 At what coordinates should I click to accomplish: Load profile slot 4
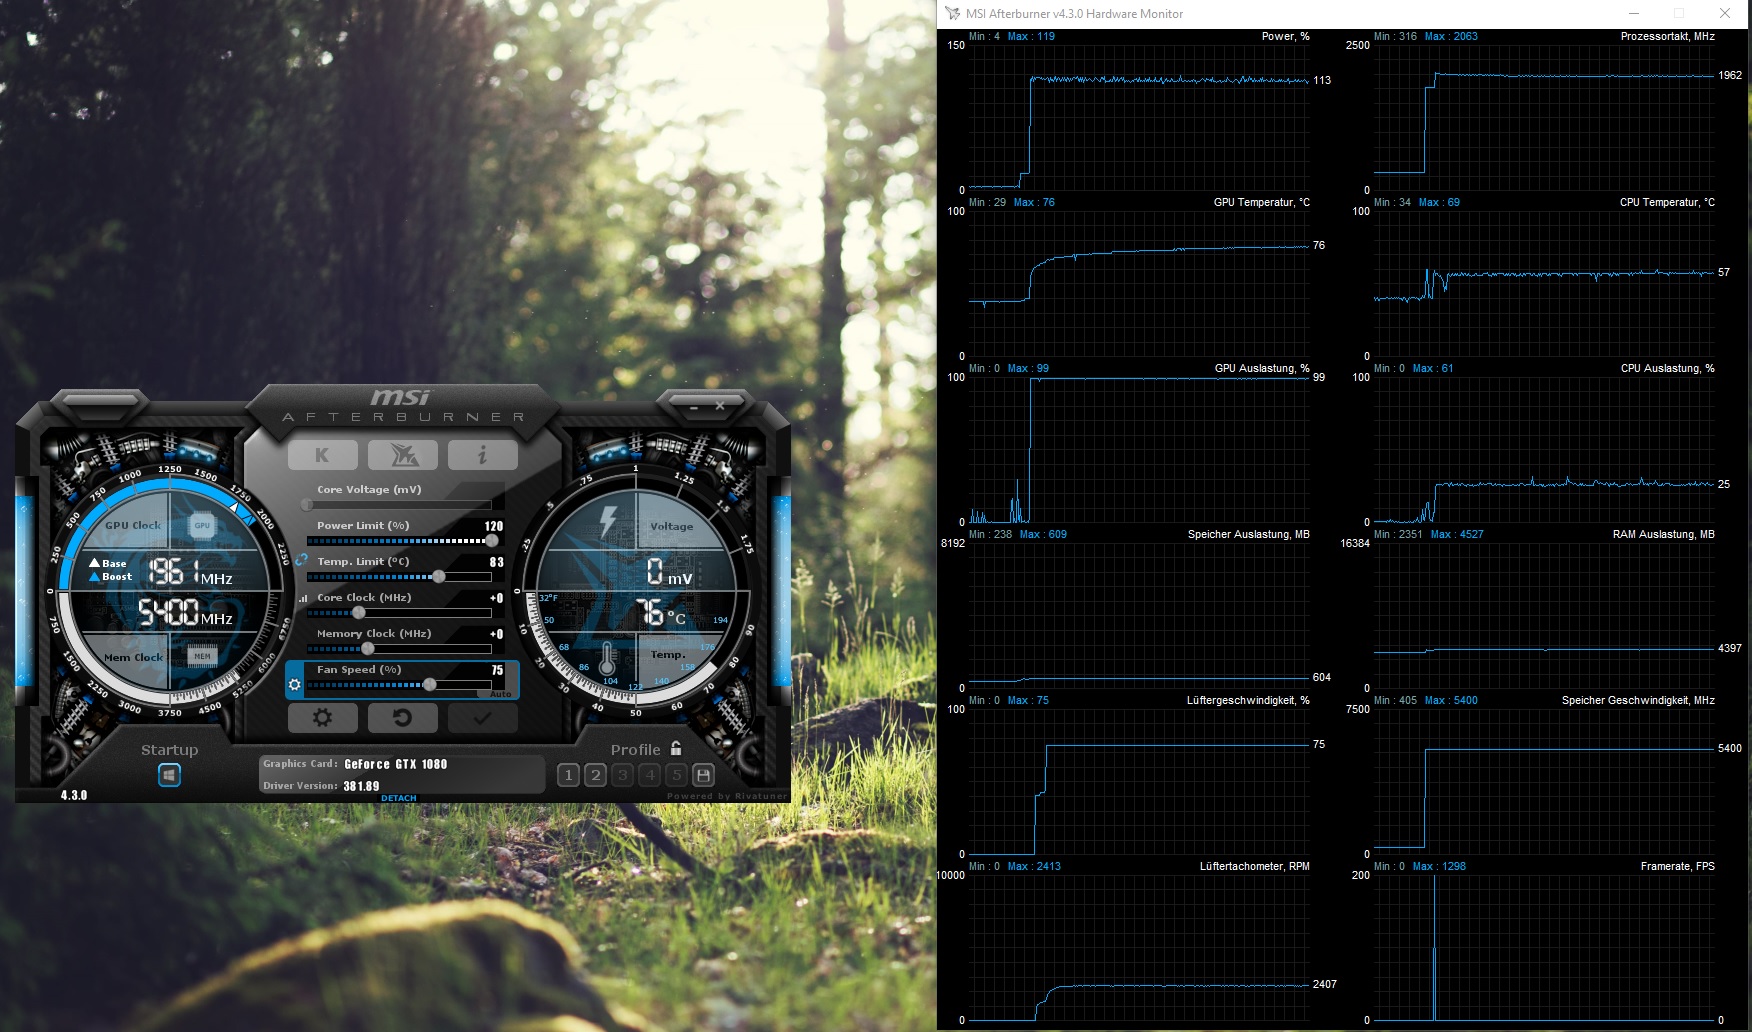[649, 775]
